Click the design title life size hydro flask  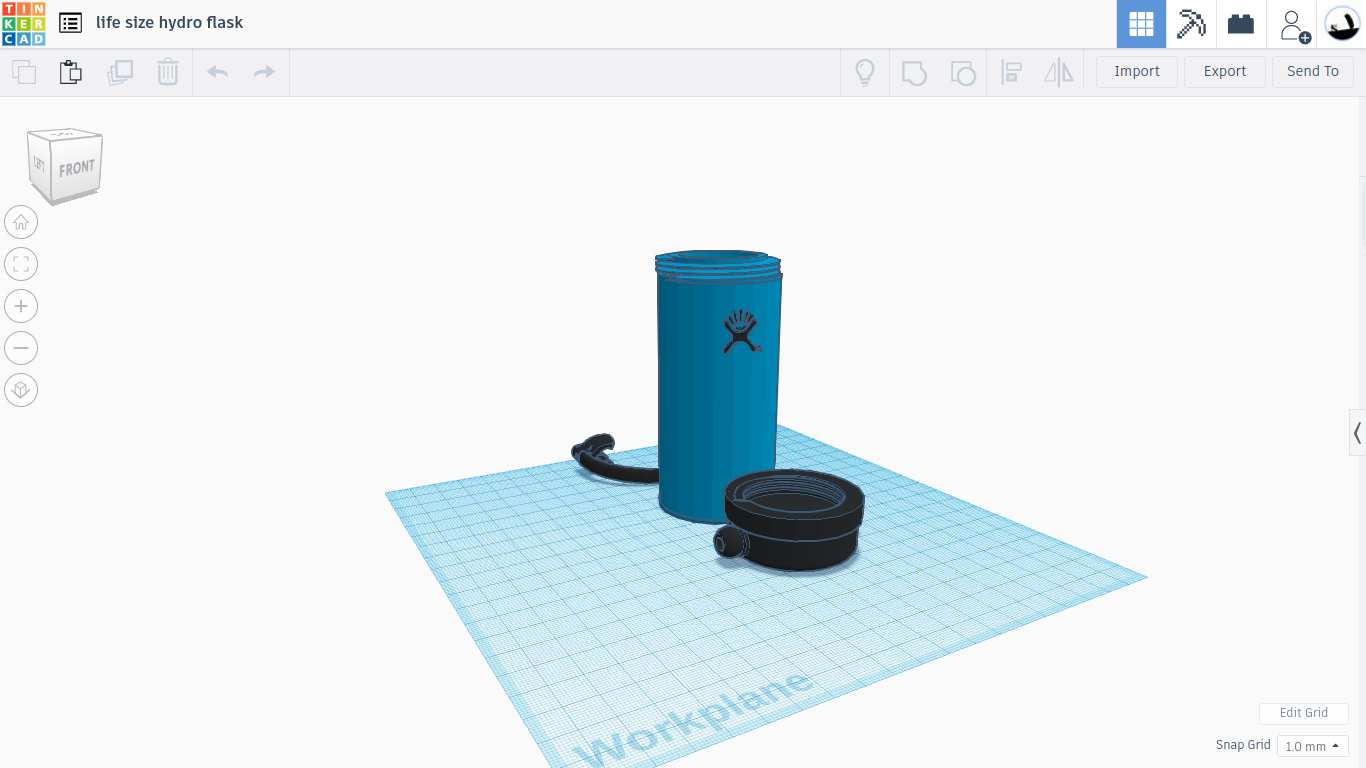[x=170, y=22]
